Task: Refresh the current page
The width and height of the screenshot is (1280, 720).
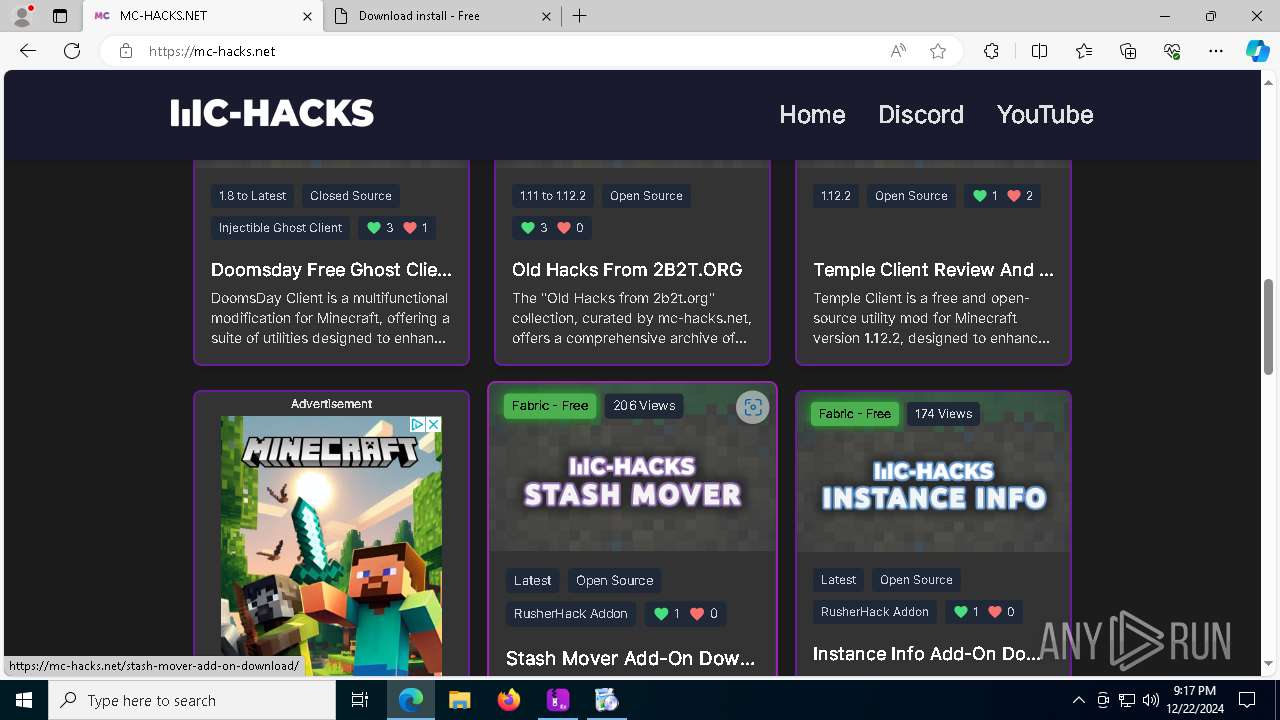Action: tap(72, 51)
